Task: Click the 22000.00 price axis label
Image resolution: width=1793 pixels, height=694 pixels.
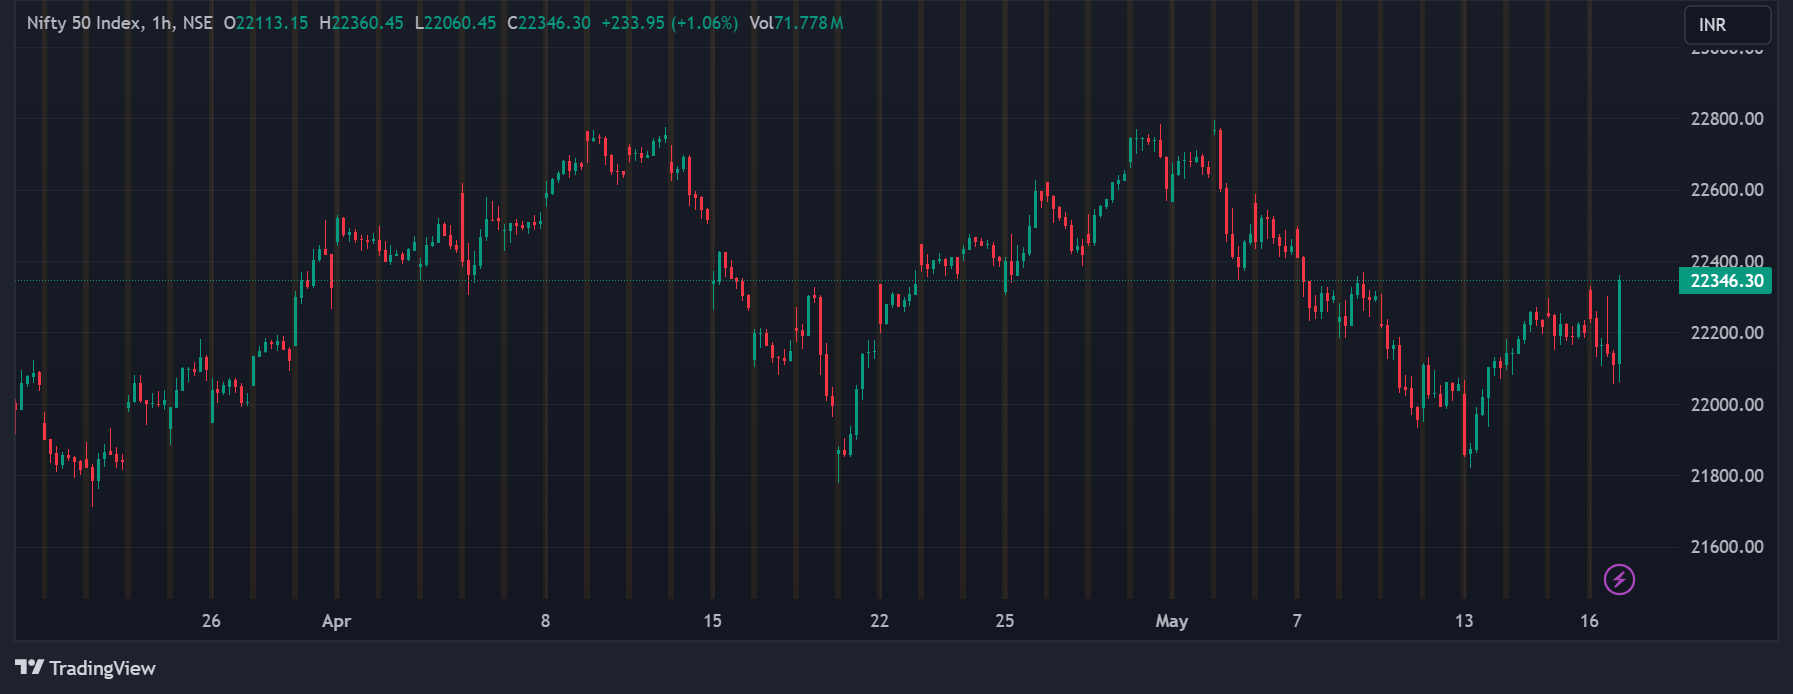Action: pyautogui.click(x=1727, y=405)
